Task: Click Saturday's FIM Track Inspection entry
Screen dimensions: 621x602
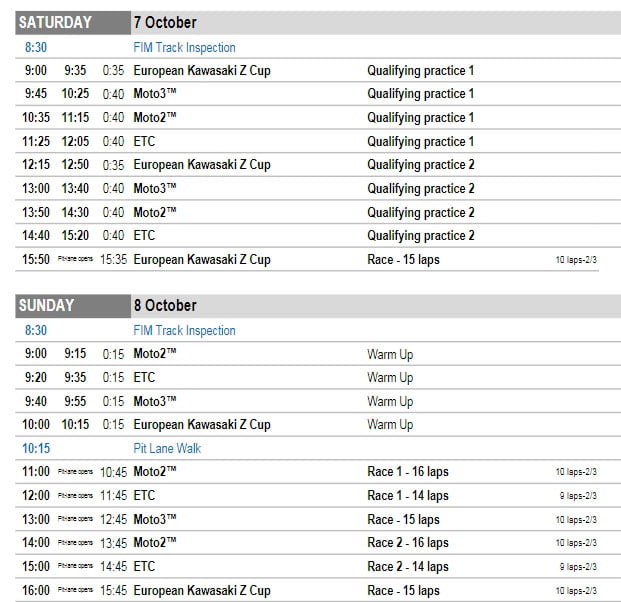Action: 184,48
